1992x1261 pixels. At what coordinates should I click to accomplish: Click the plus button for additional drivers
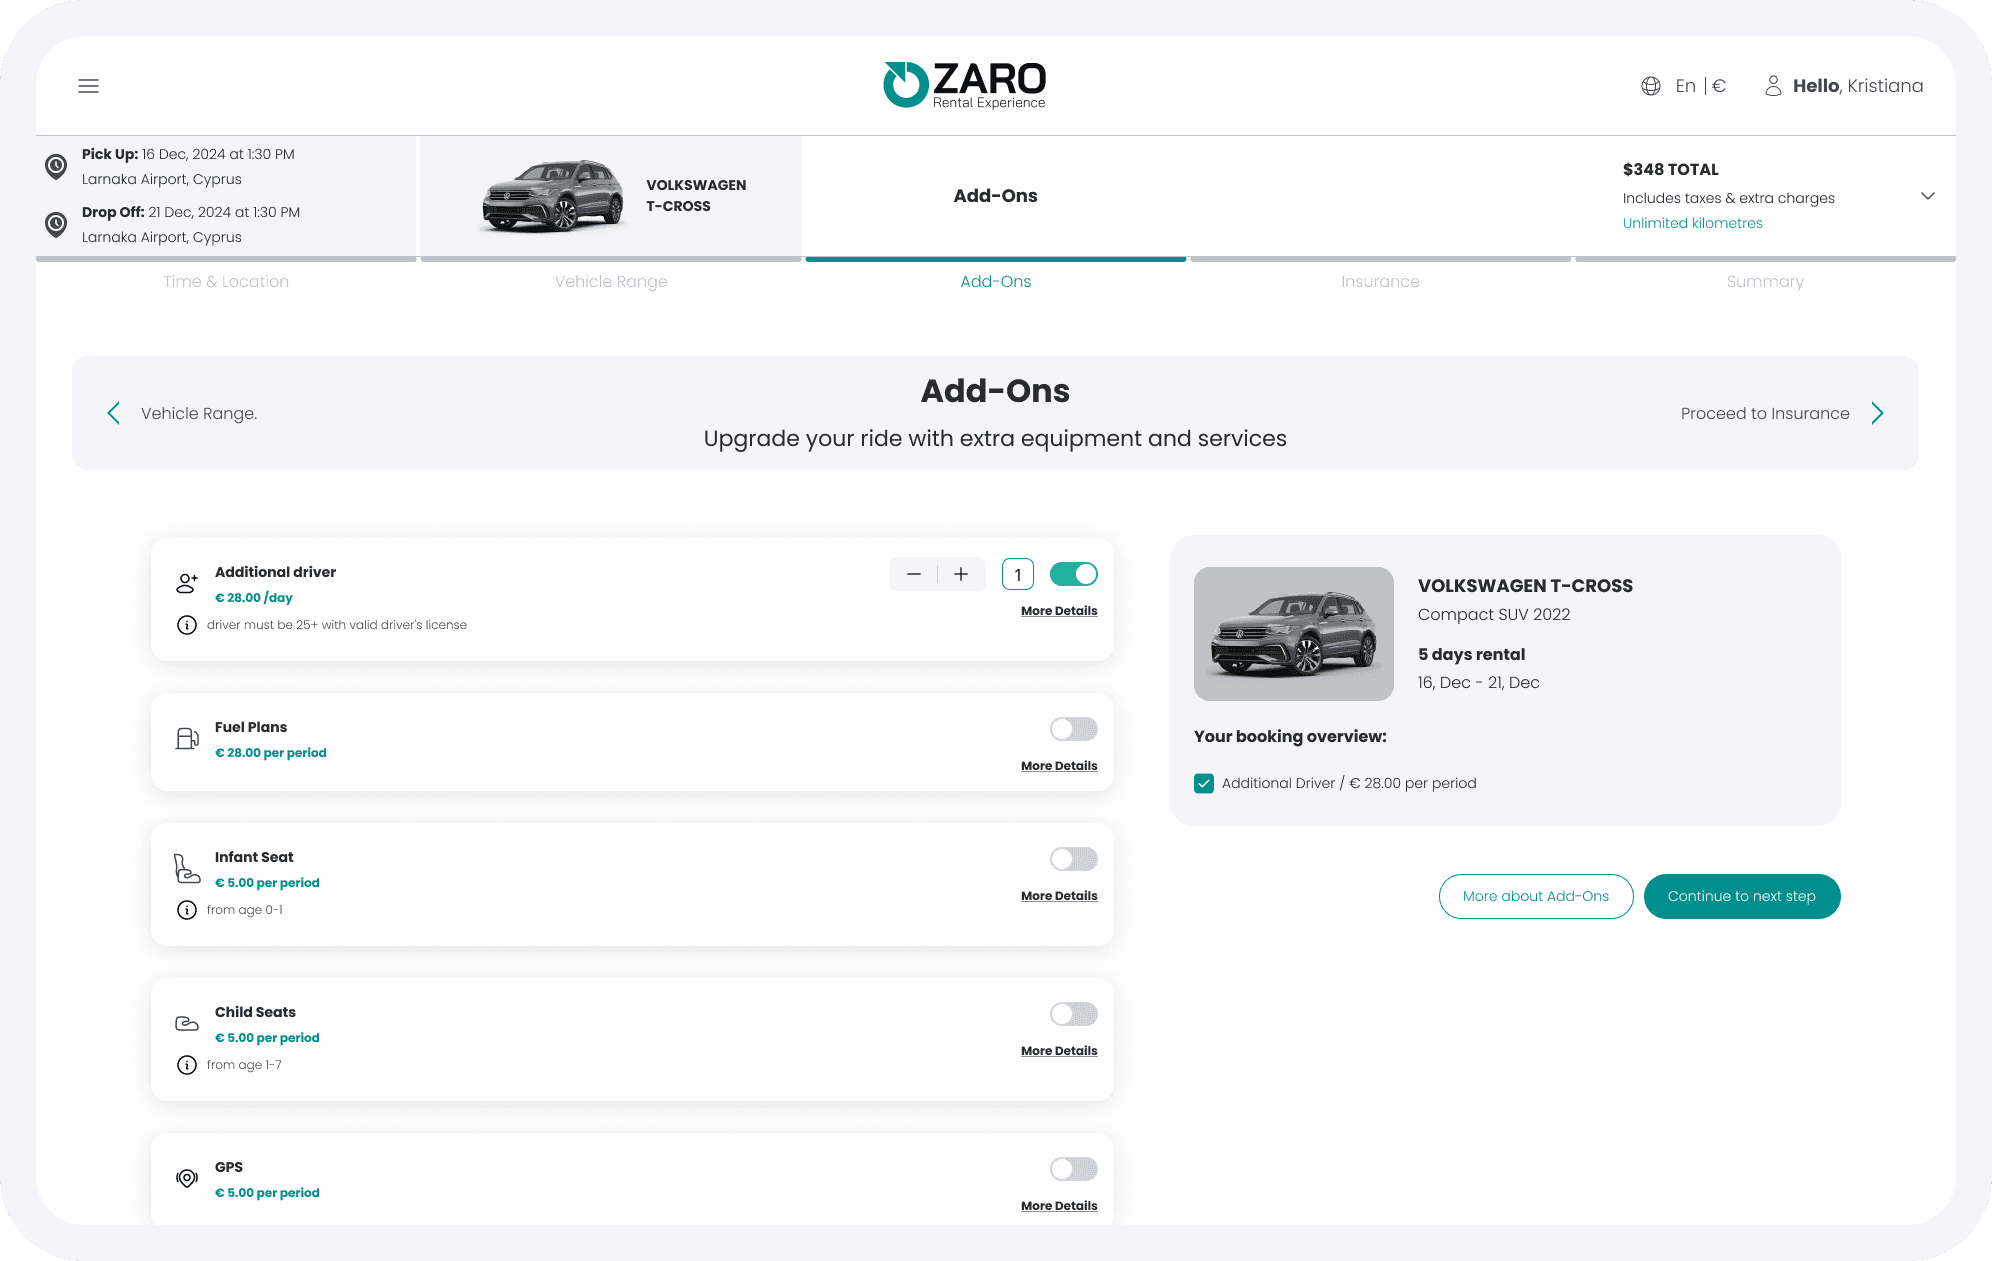(x=961, y=574)
